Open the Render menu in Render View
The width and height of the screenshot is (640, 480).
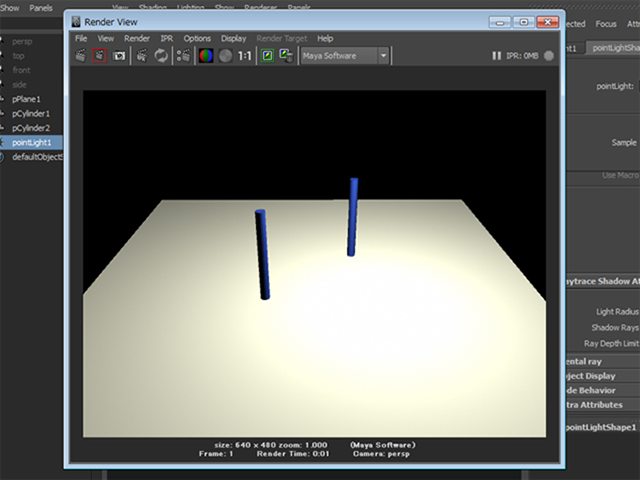pyautogui.click(x=137, y=38)
